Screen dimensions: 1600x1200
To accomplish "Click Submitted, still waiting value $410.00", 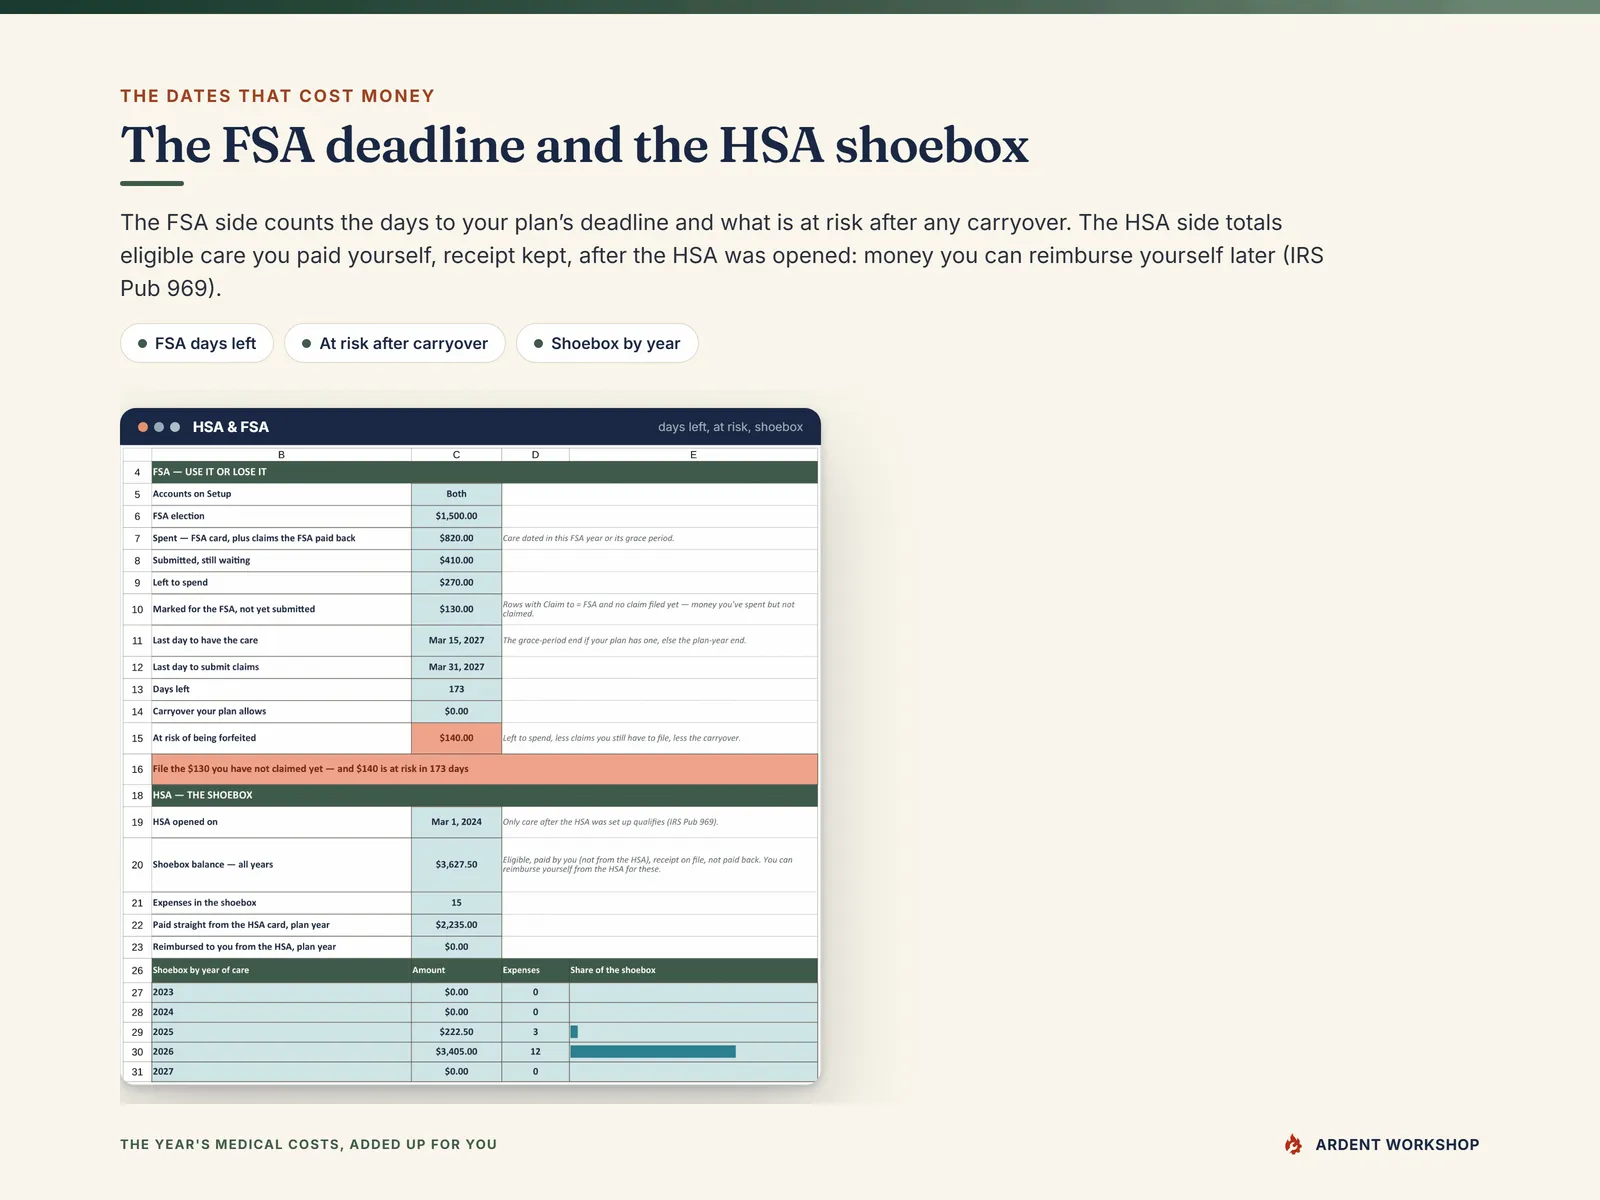I will 456,560.
